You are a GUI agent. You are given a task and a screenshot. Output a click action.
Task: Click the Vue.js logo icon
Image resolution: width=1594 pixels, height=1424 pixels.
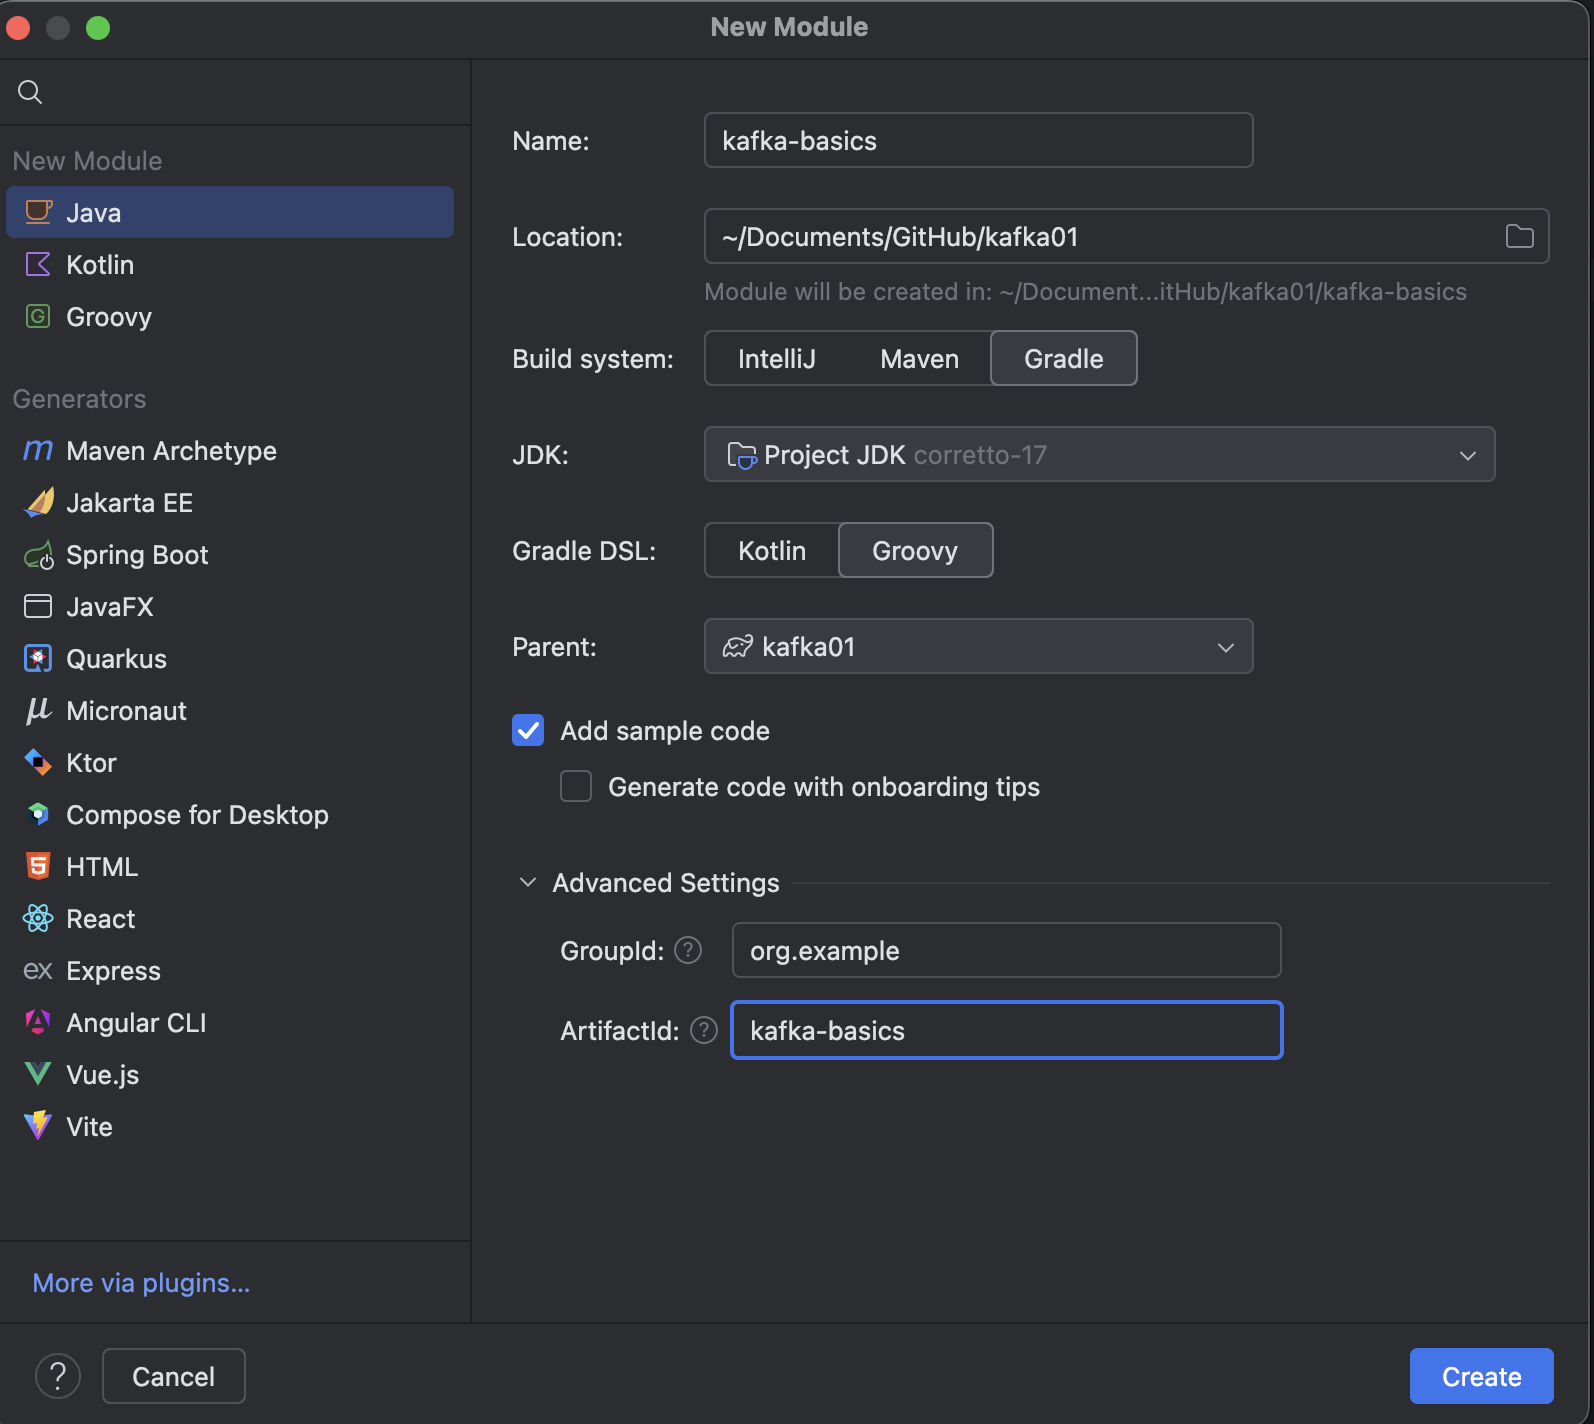[38, 1074]
